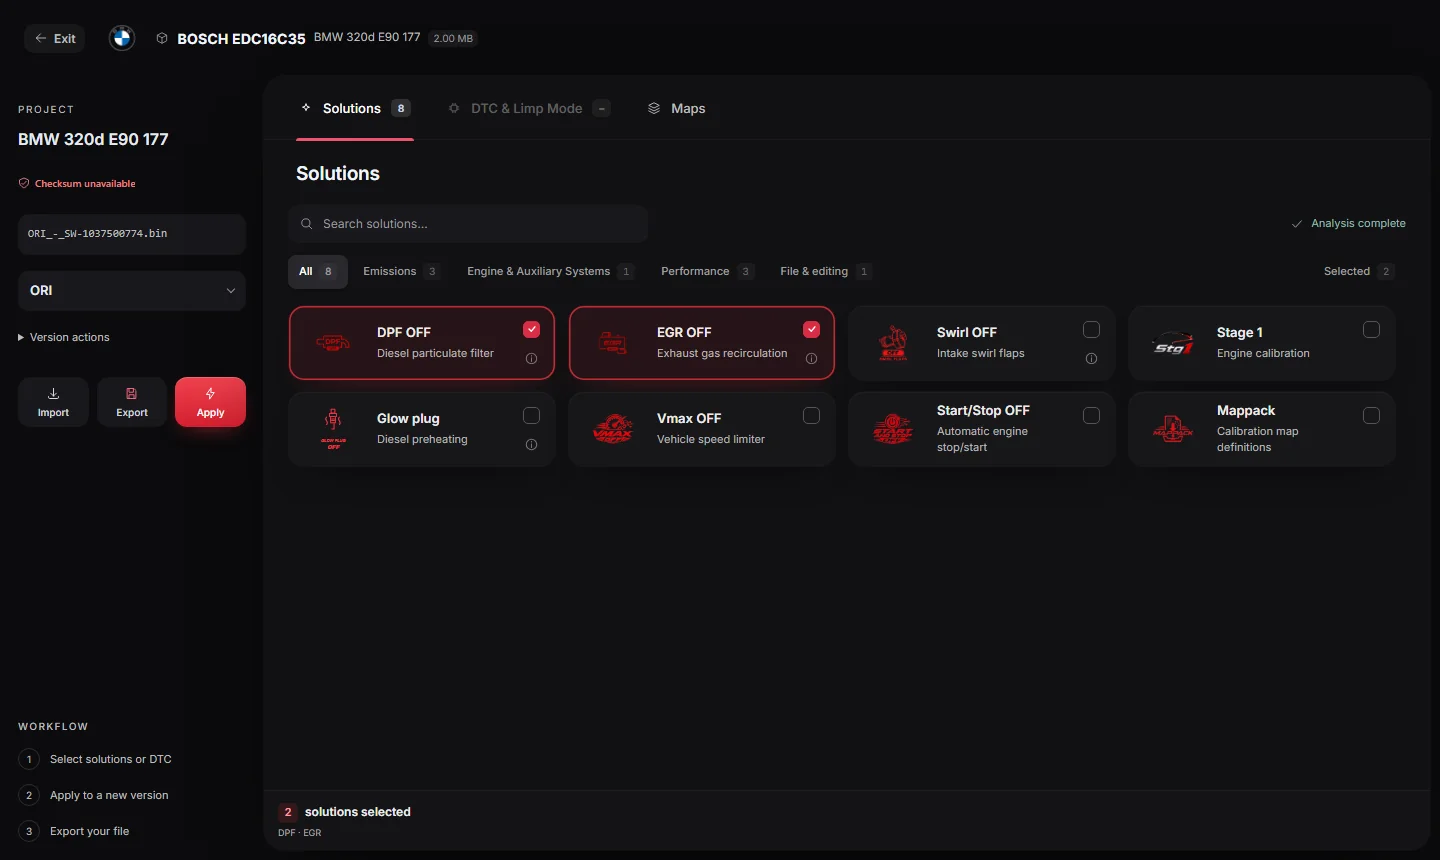Click the search magnifier icon
The image size is (1440, 860).
tap(307, 224)
